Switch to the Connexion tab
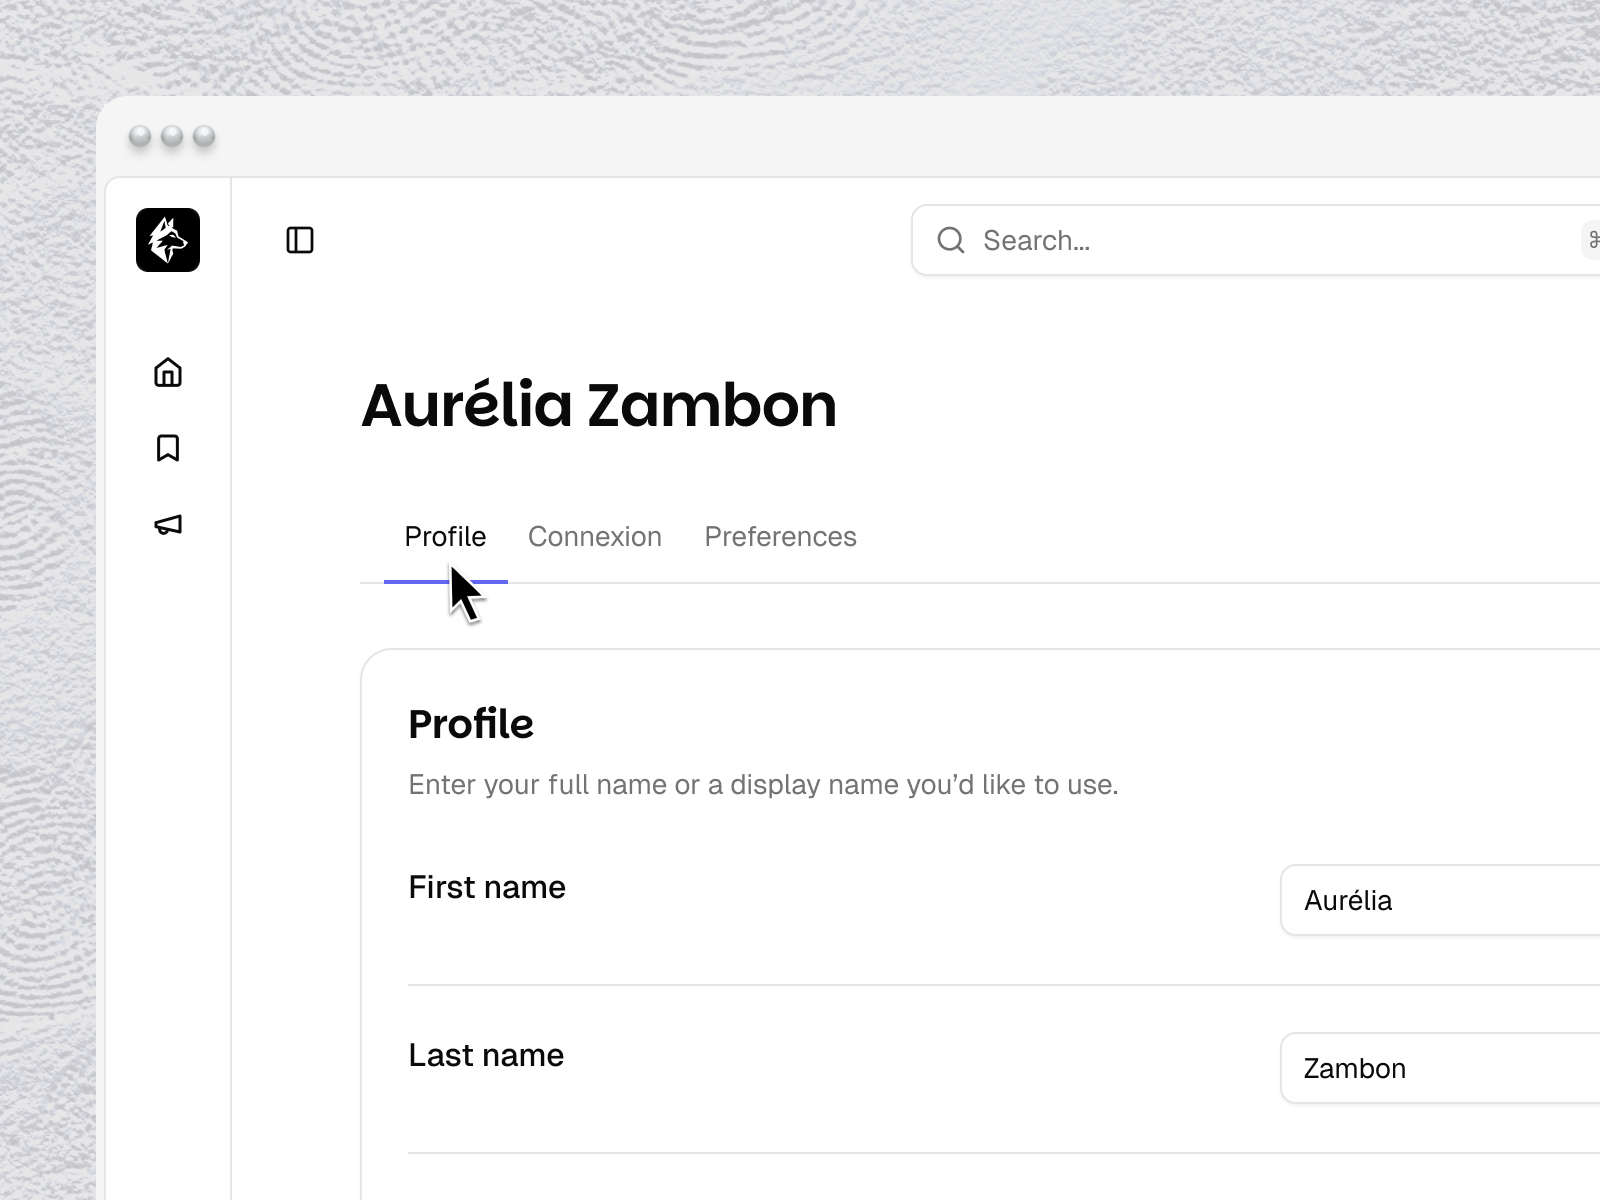The height and width of the screenshot is (1200, 1600). pyautogui.click(x=595, y=537)
